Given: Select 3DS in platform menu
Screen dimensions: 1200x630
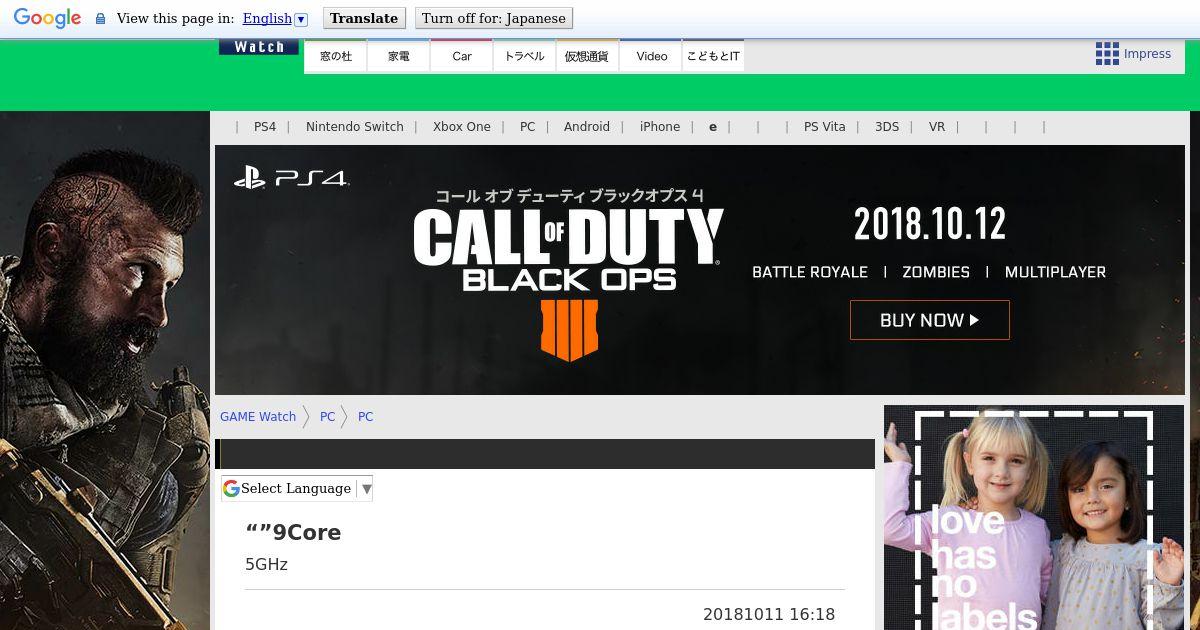Looking at the screenshot, I should [x=887, y=127].
